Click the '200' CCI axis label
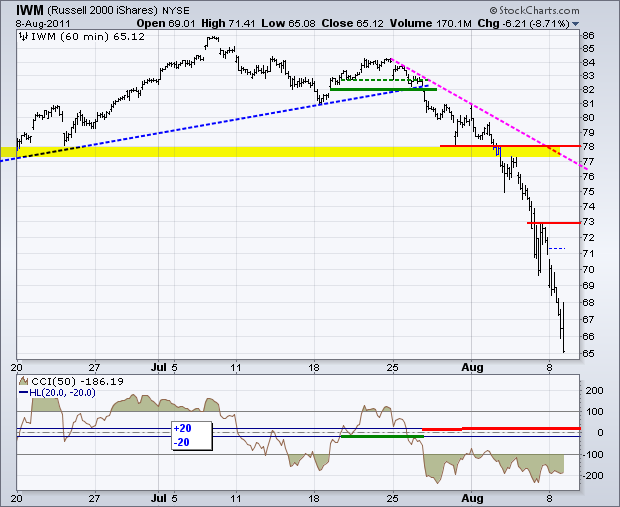This screenshot has width=620, height=507. coord(594,390)
